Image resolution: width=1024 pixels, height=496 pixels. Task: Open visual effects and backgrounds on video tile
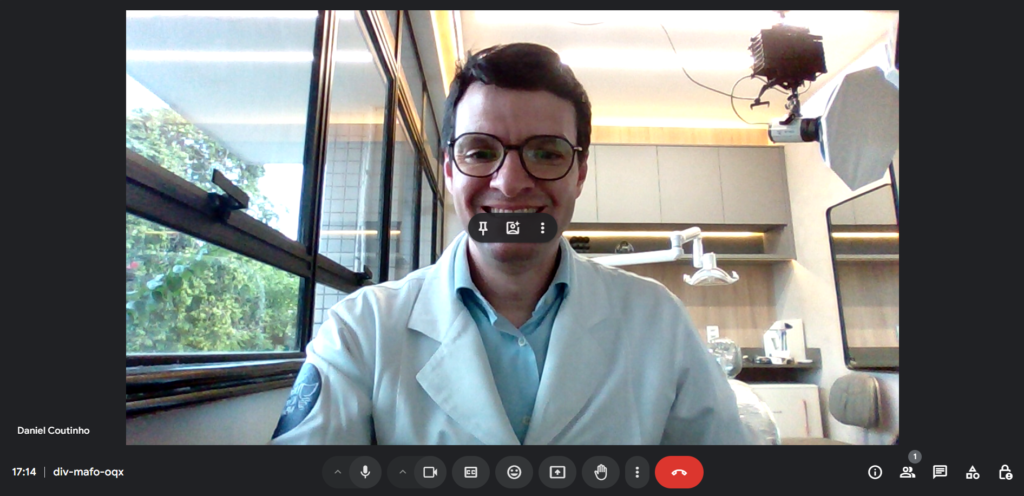(513, 228)
